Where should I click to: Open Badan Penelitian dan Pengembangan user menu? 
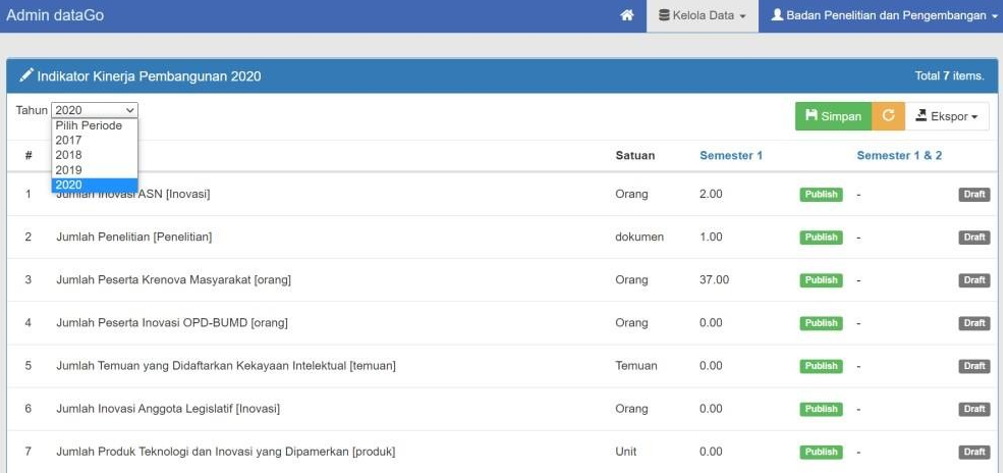click(884, 16)
